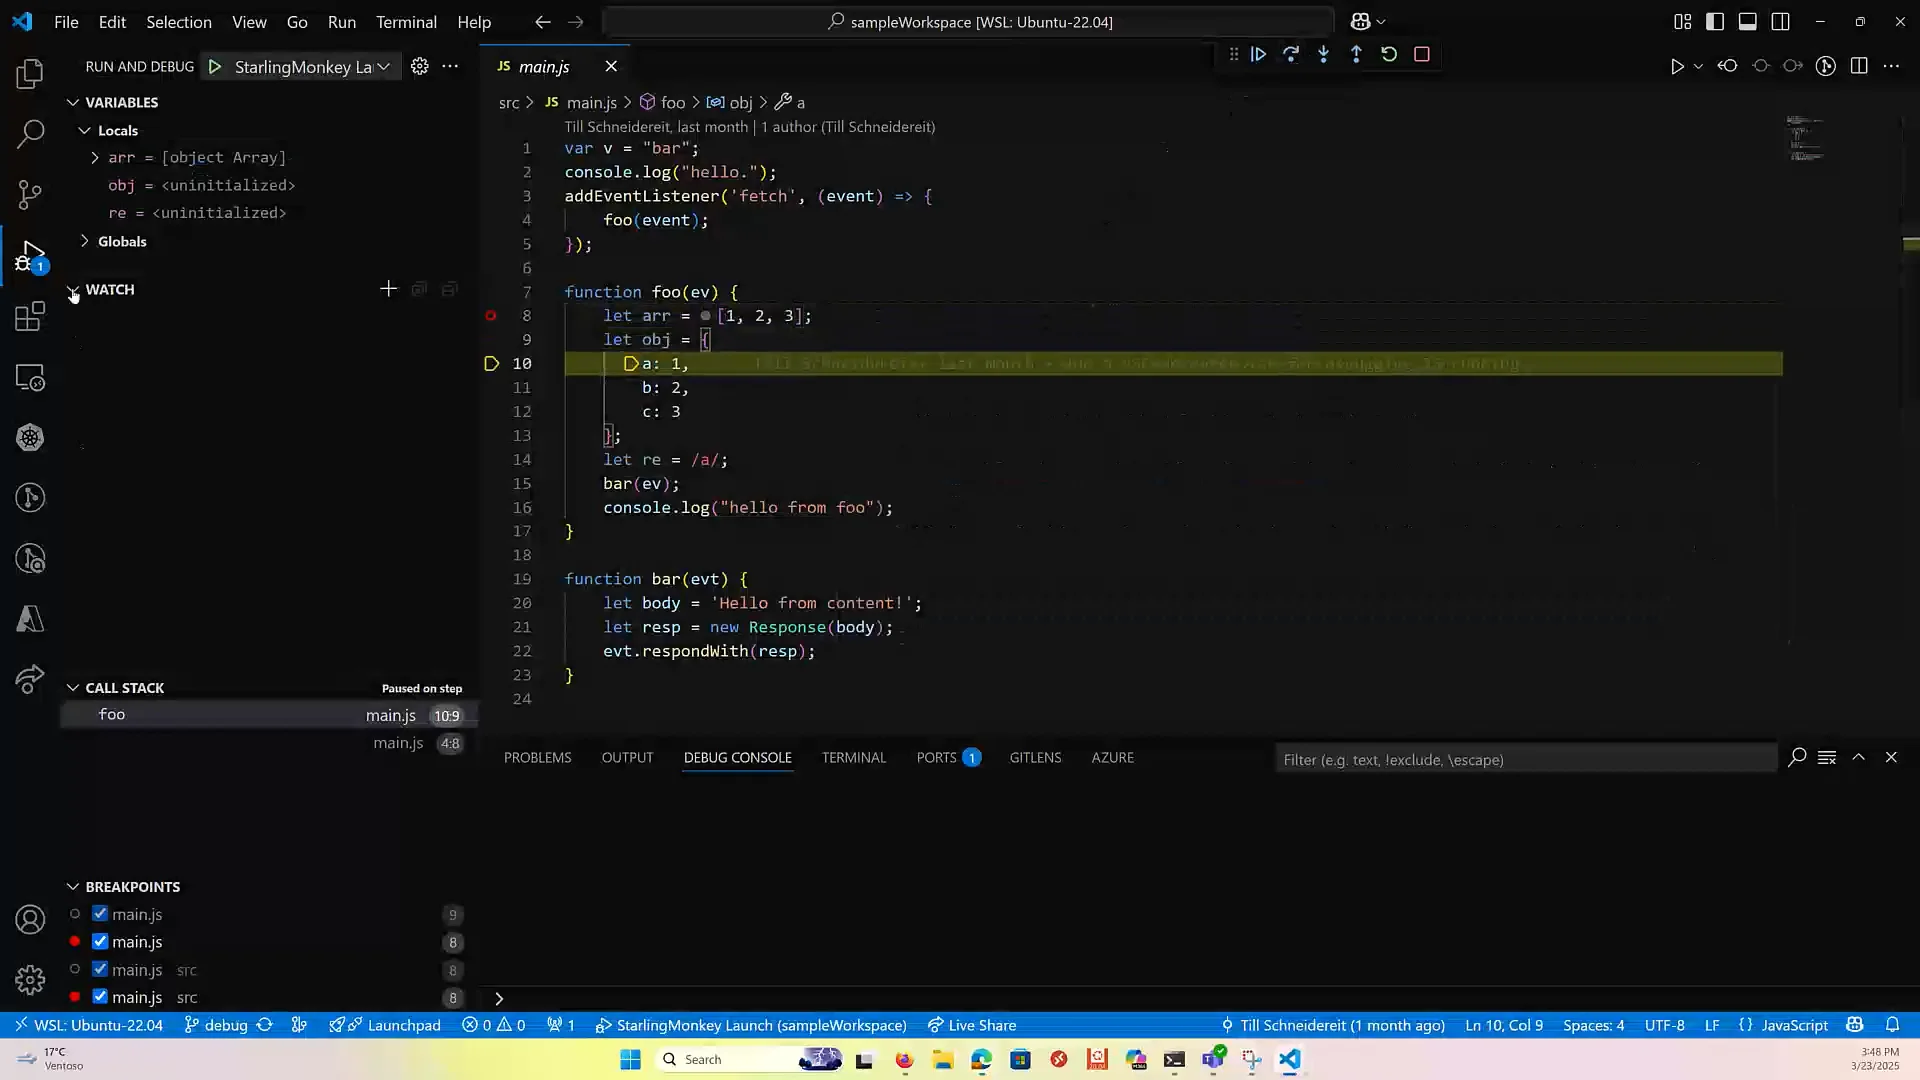Uncheck the first main.js breakpoint
This screenshot has width=1920, height=1080.
coord(99,914)
